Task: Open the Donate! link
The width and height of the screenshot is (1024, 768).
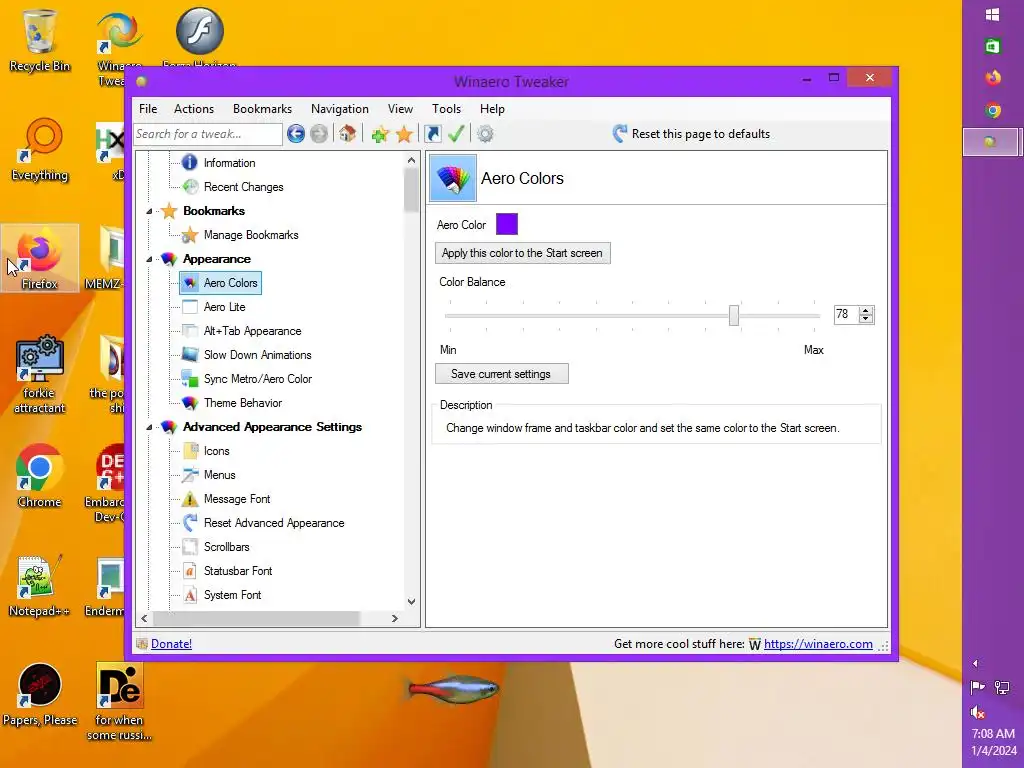Action: tap(171, 644)
